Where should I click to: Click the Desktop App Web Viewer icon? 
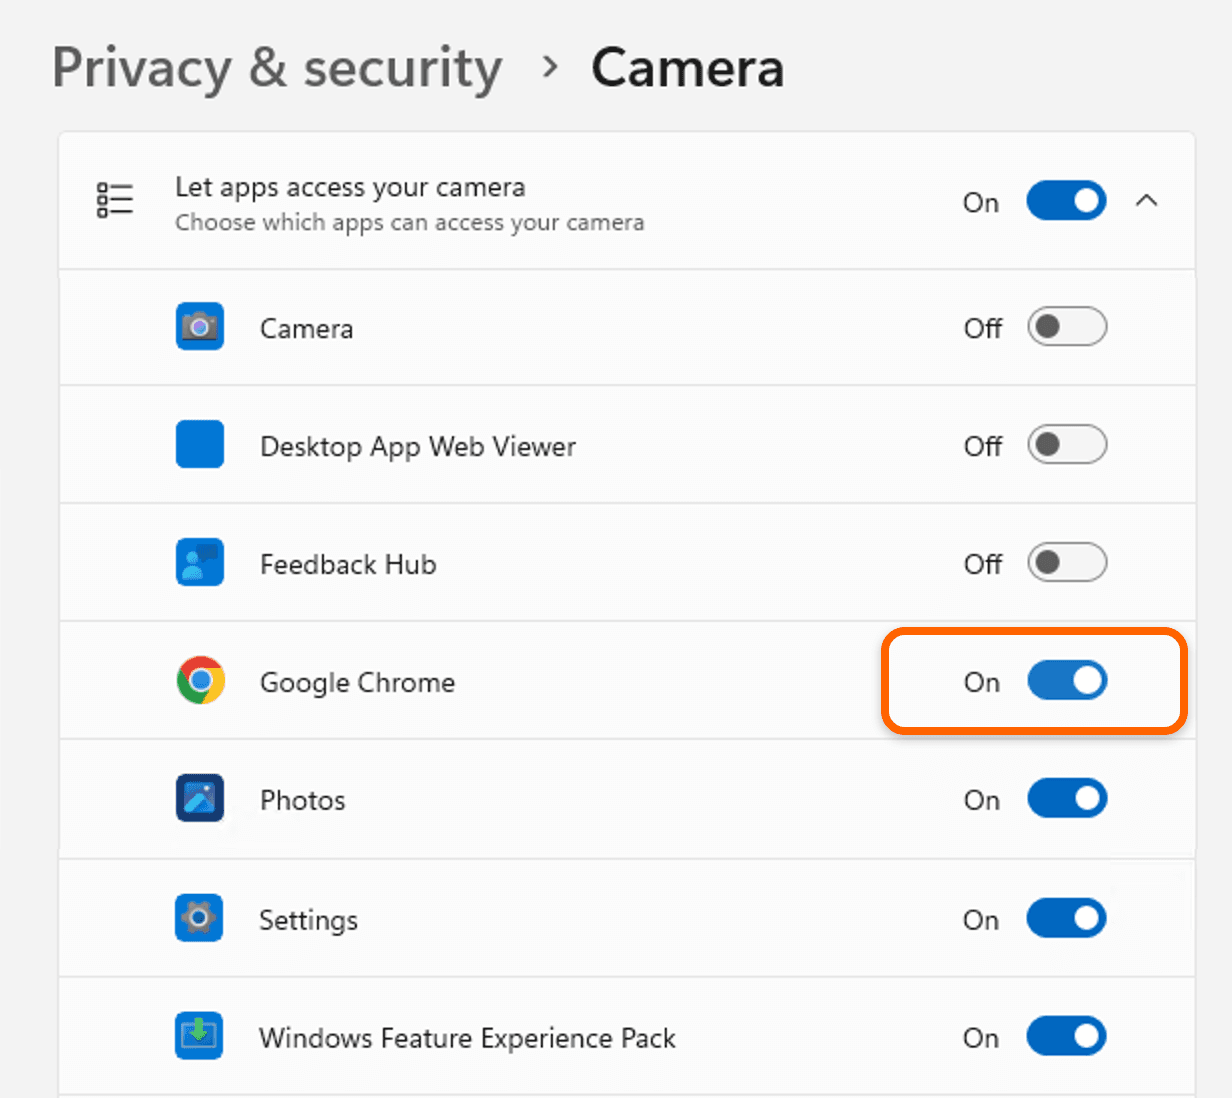coord(200,445)
